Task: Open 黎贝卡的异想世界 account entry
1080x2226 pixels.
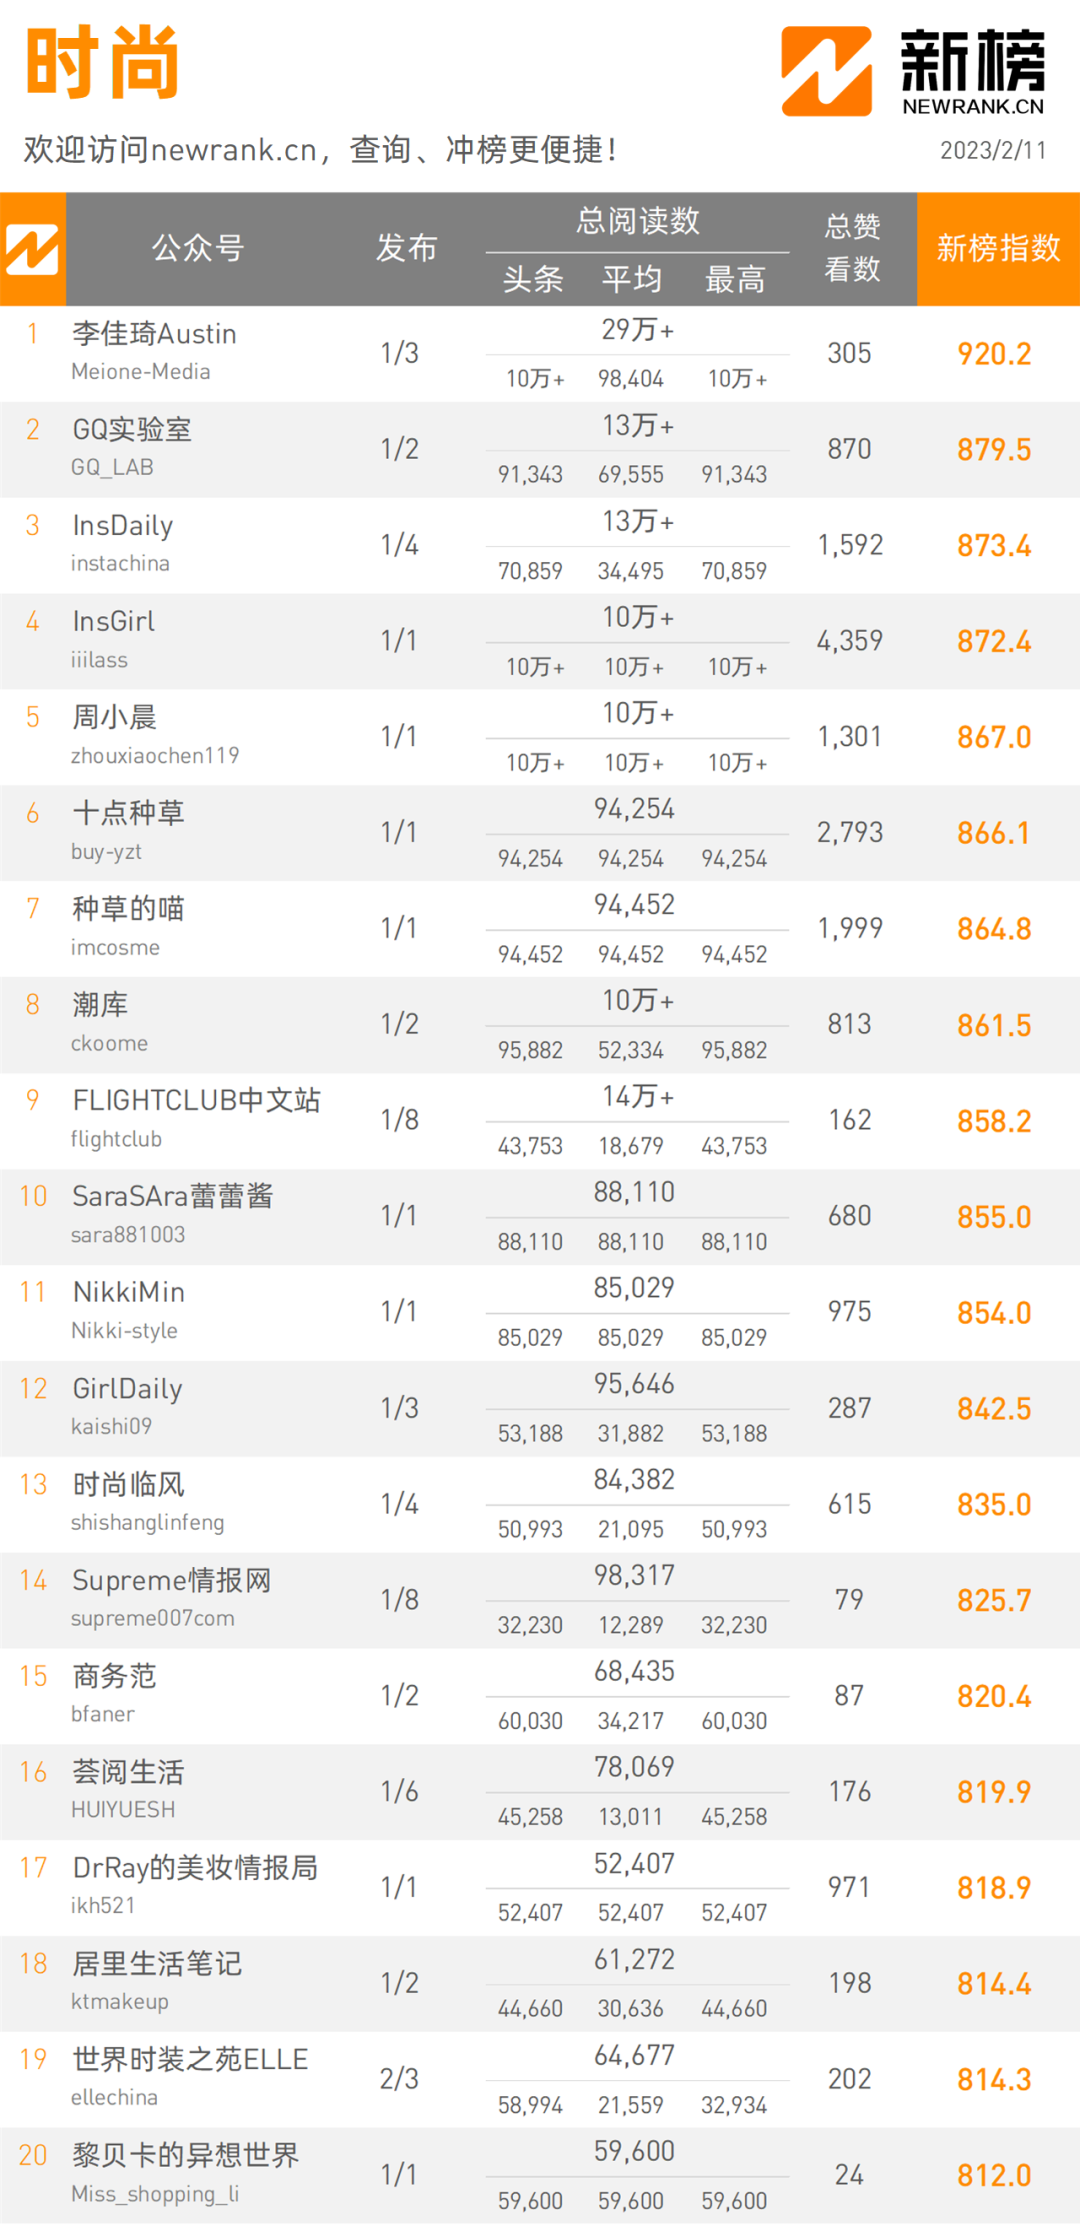Action: pyautogui.click(x=185, y=2156)
